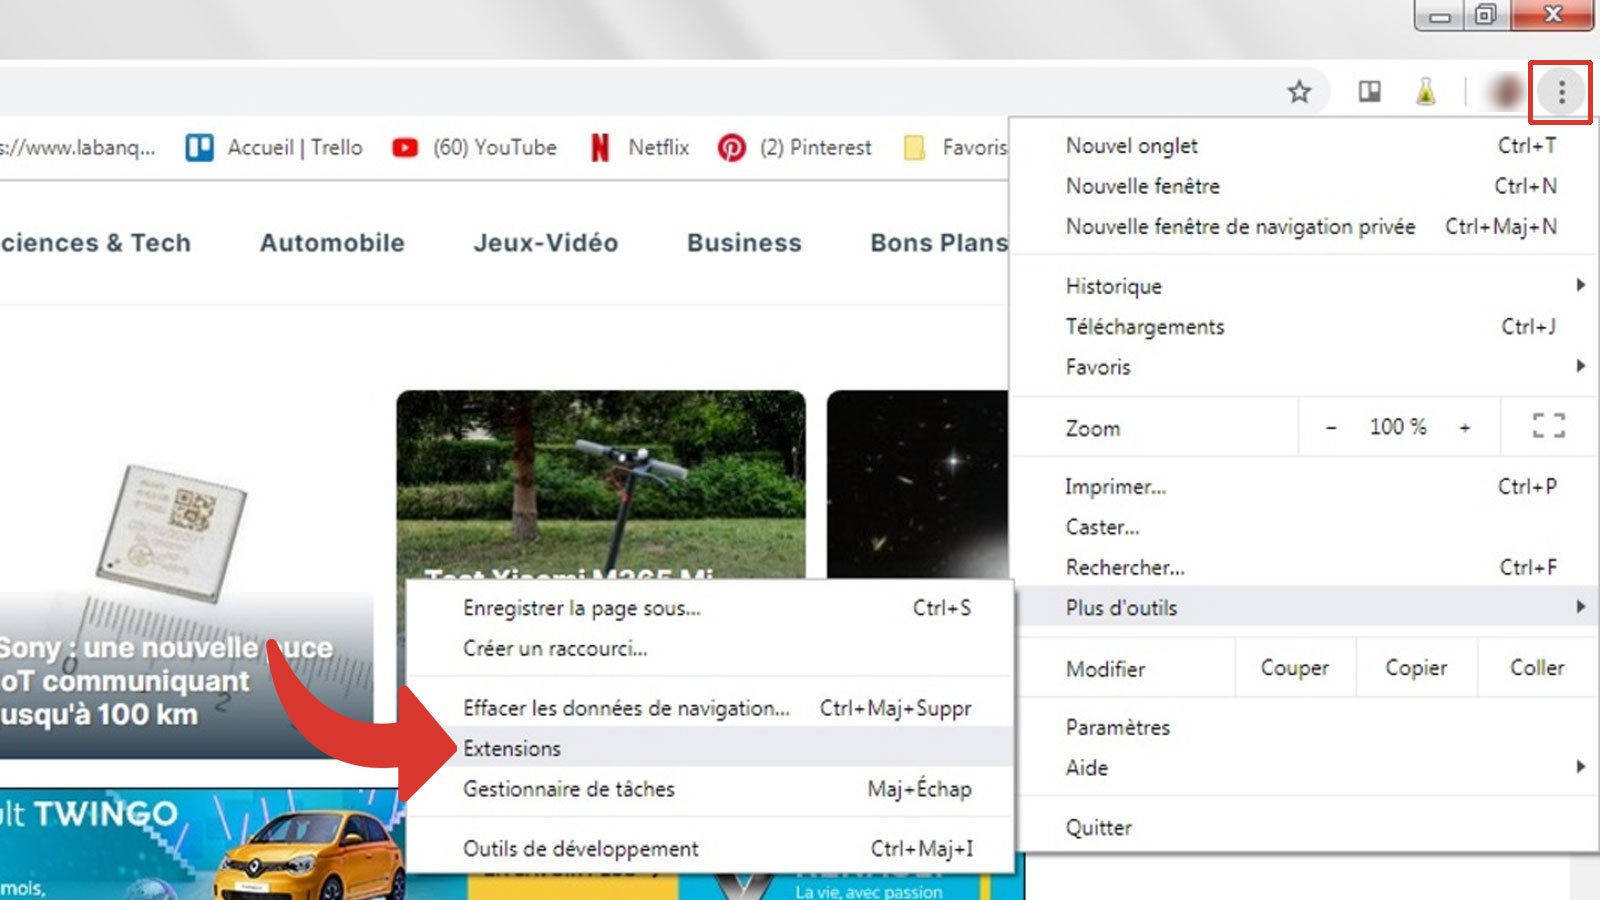The image size is (1600, 900).
Task: Expand the Plus d'outils submenu
Action: click(1120, 607)
